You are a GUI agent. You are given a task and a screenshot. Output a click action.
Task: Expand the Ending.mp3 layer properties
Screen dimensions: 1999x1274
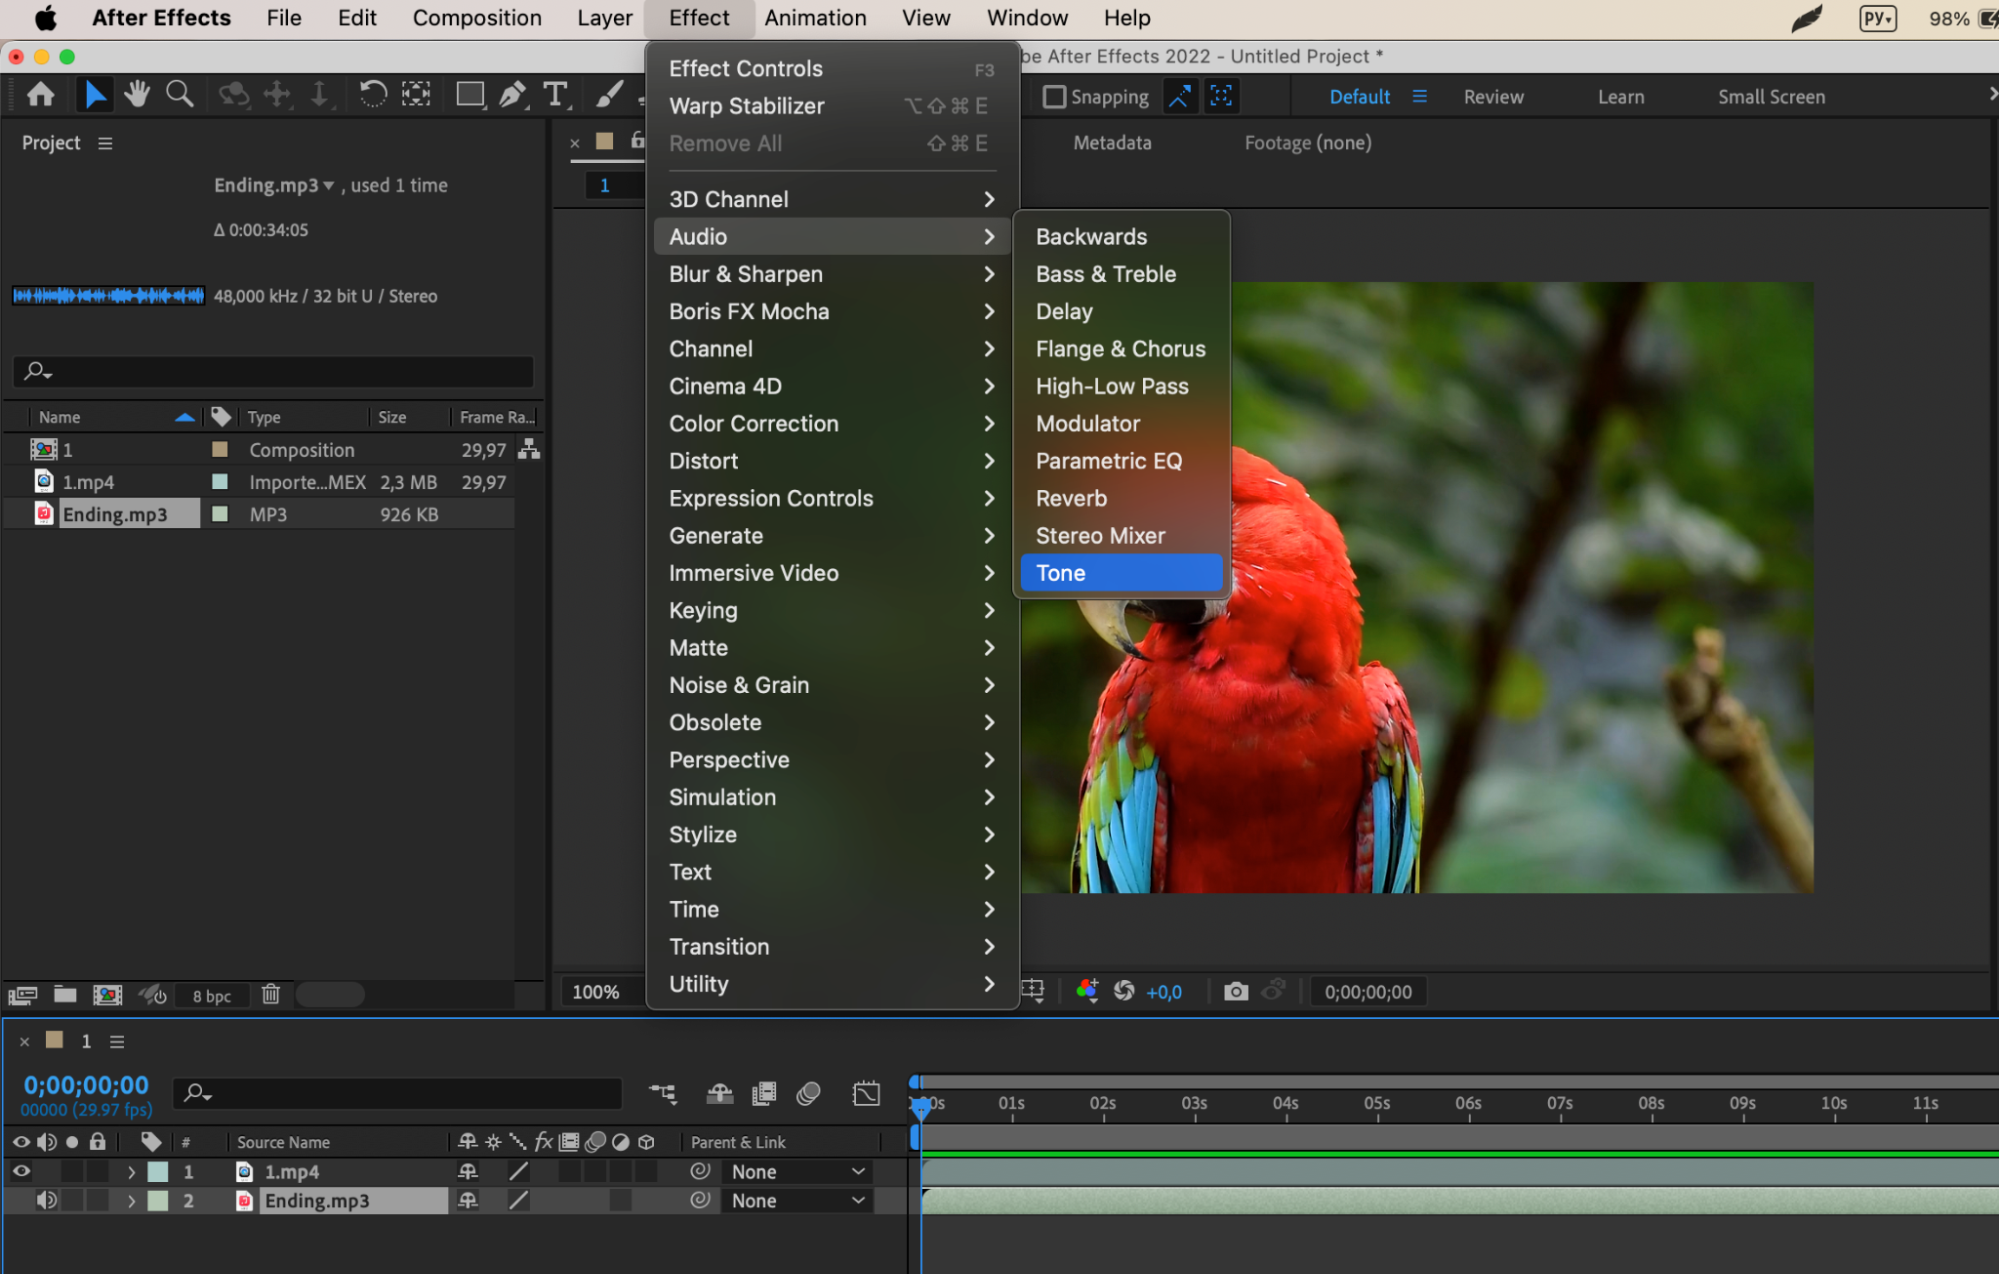tap(131, 1201)
